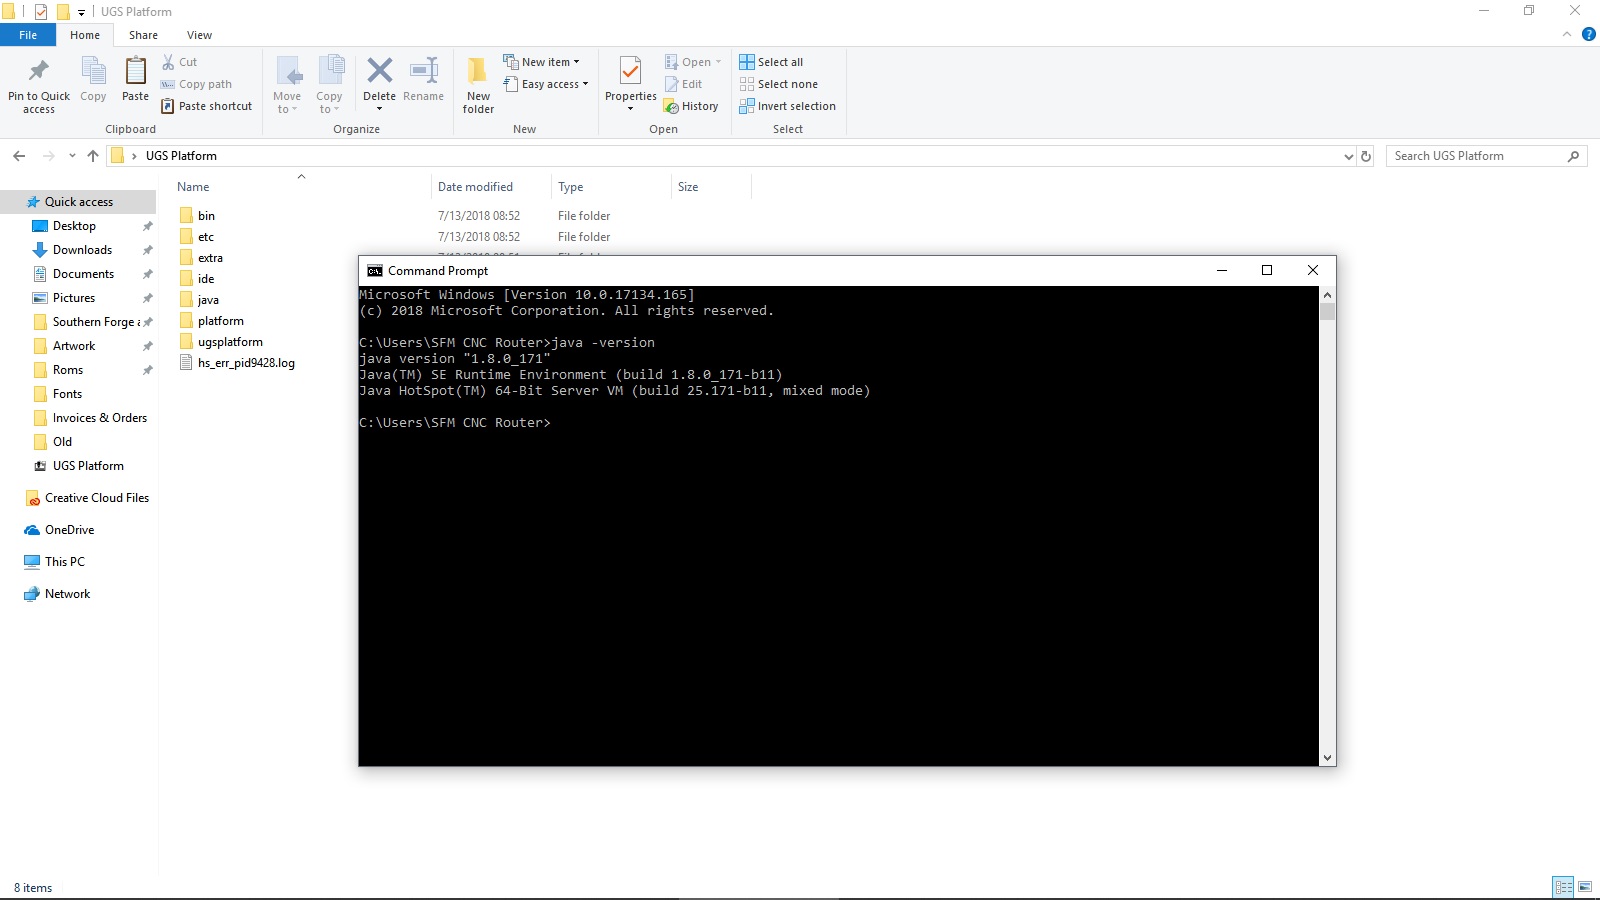Switch to large icons view in status bar

click(x=1585, y=887)
